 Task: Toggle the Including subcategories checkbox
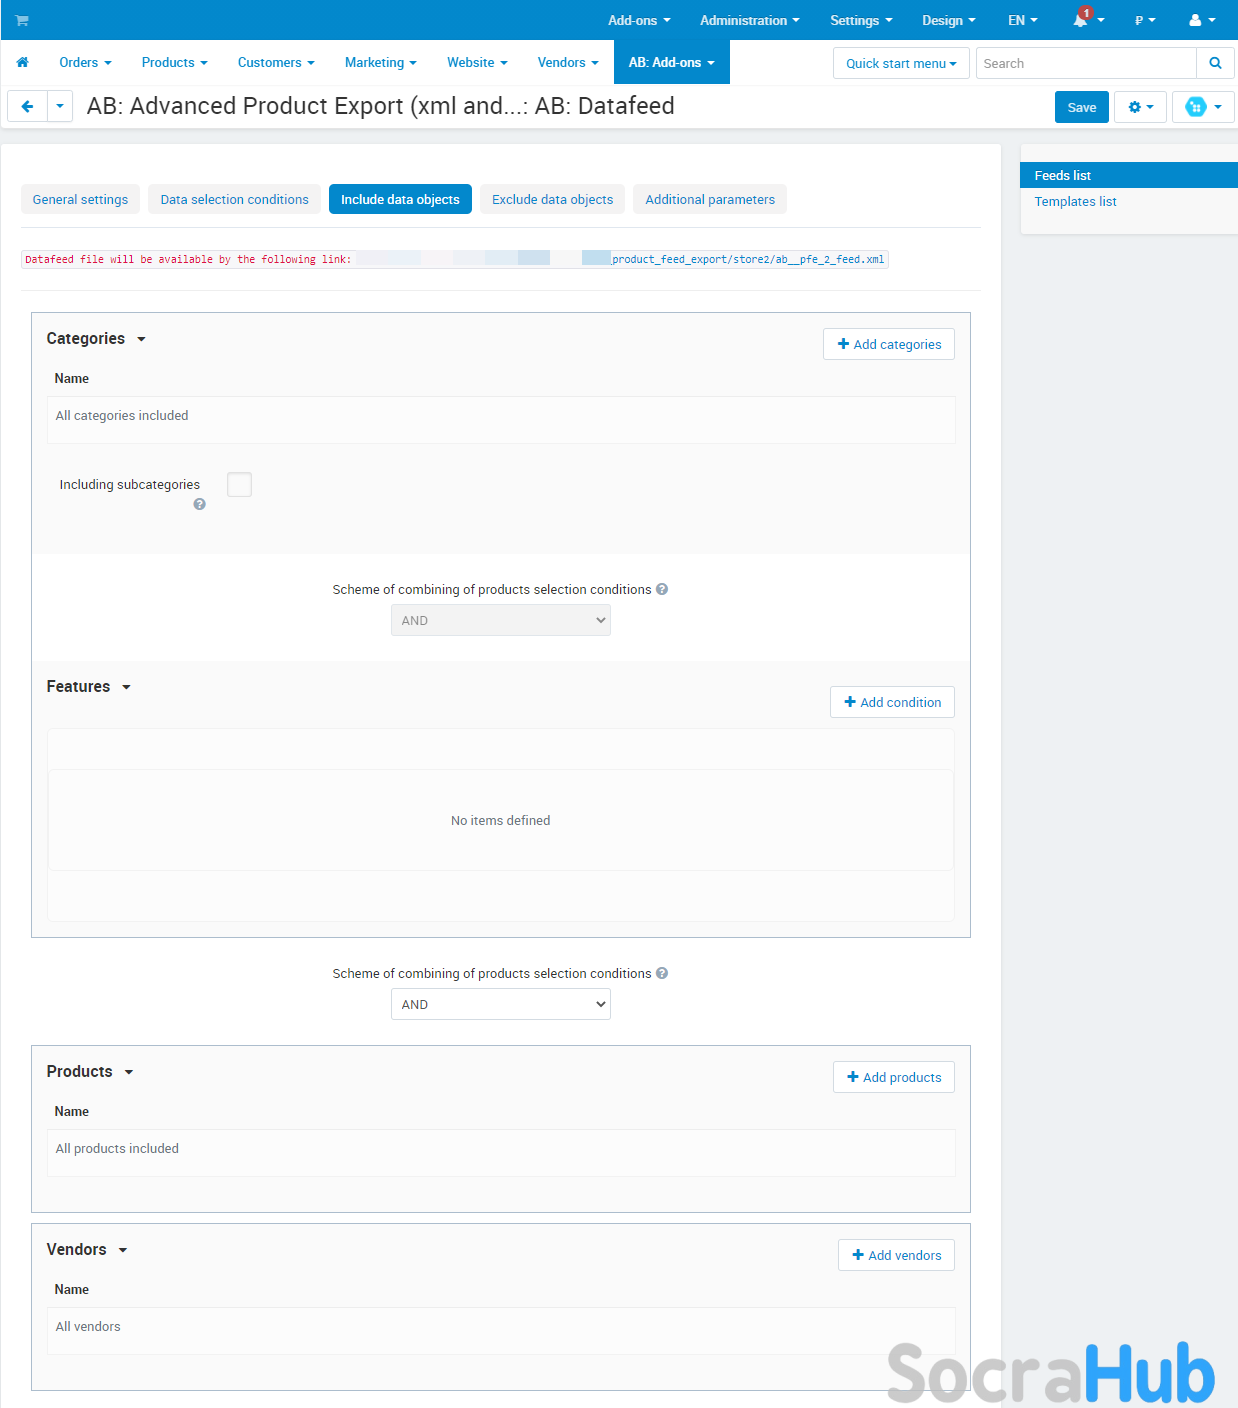tap(240, 485)
